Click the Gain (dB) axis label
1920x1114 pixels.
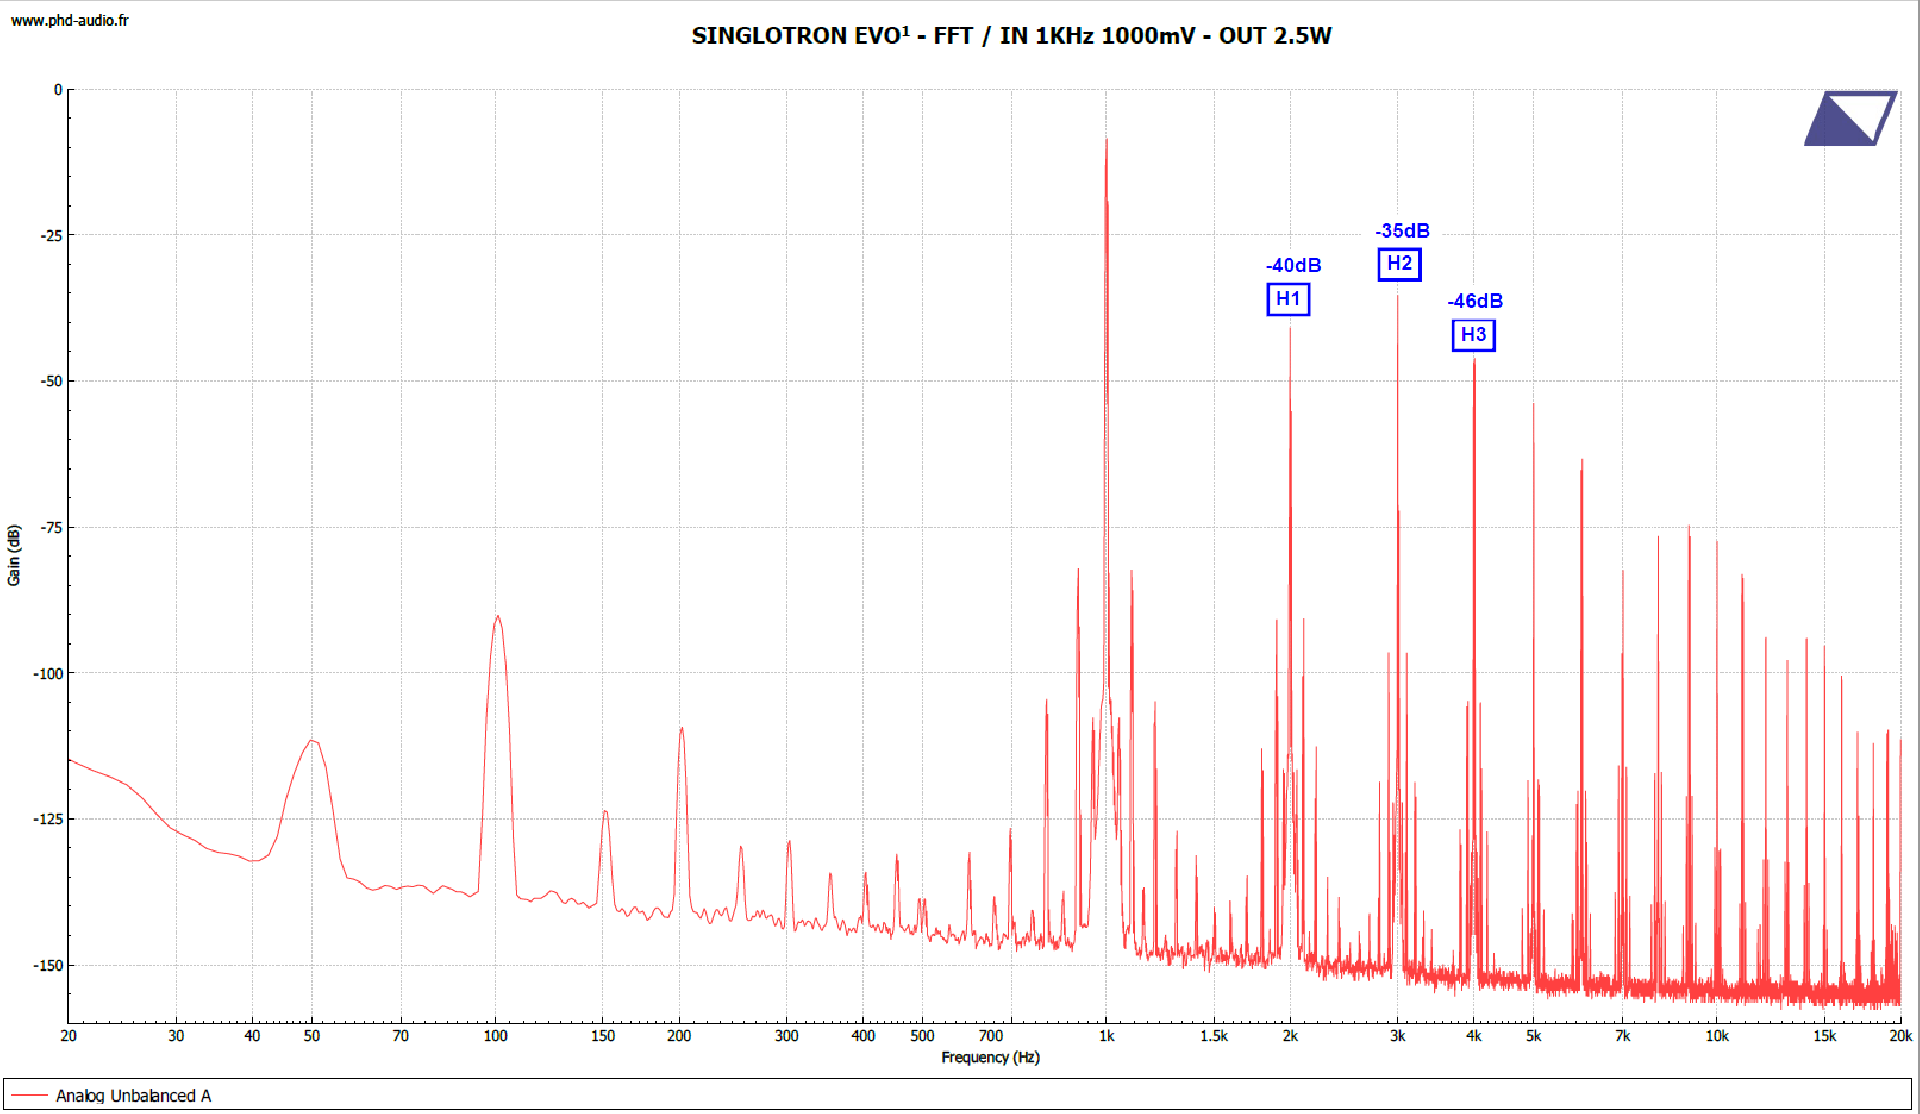point(14,555)
